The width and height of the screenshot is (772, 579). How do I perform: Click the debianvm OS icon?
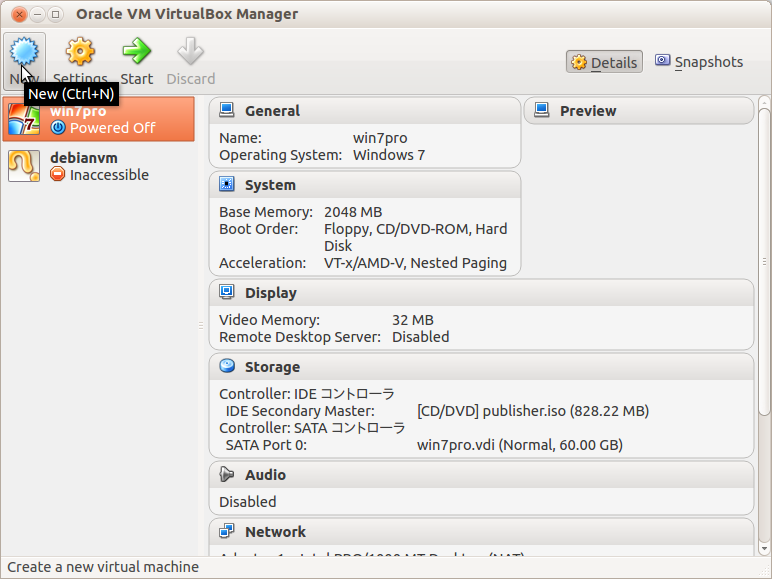pos(24,166)
